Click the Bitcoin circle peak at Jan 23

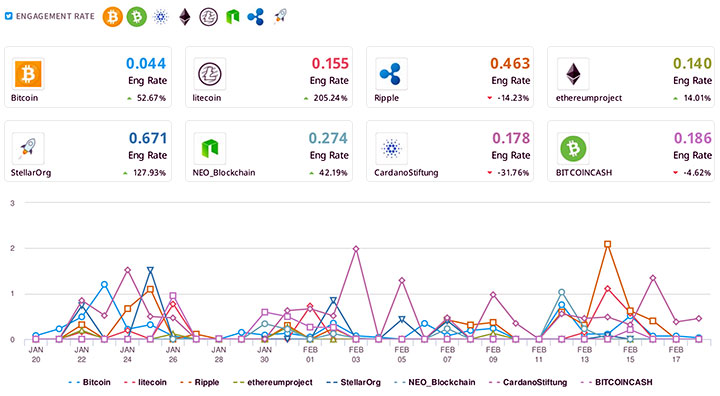coord(105,285)
